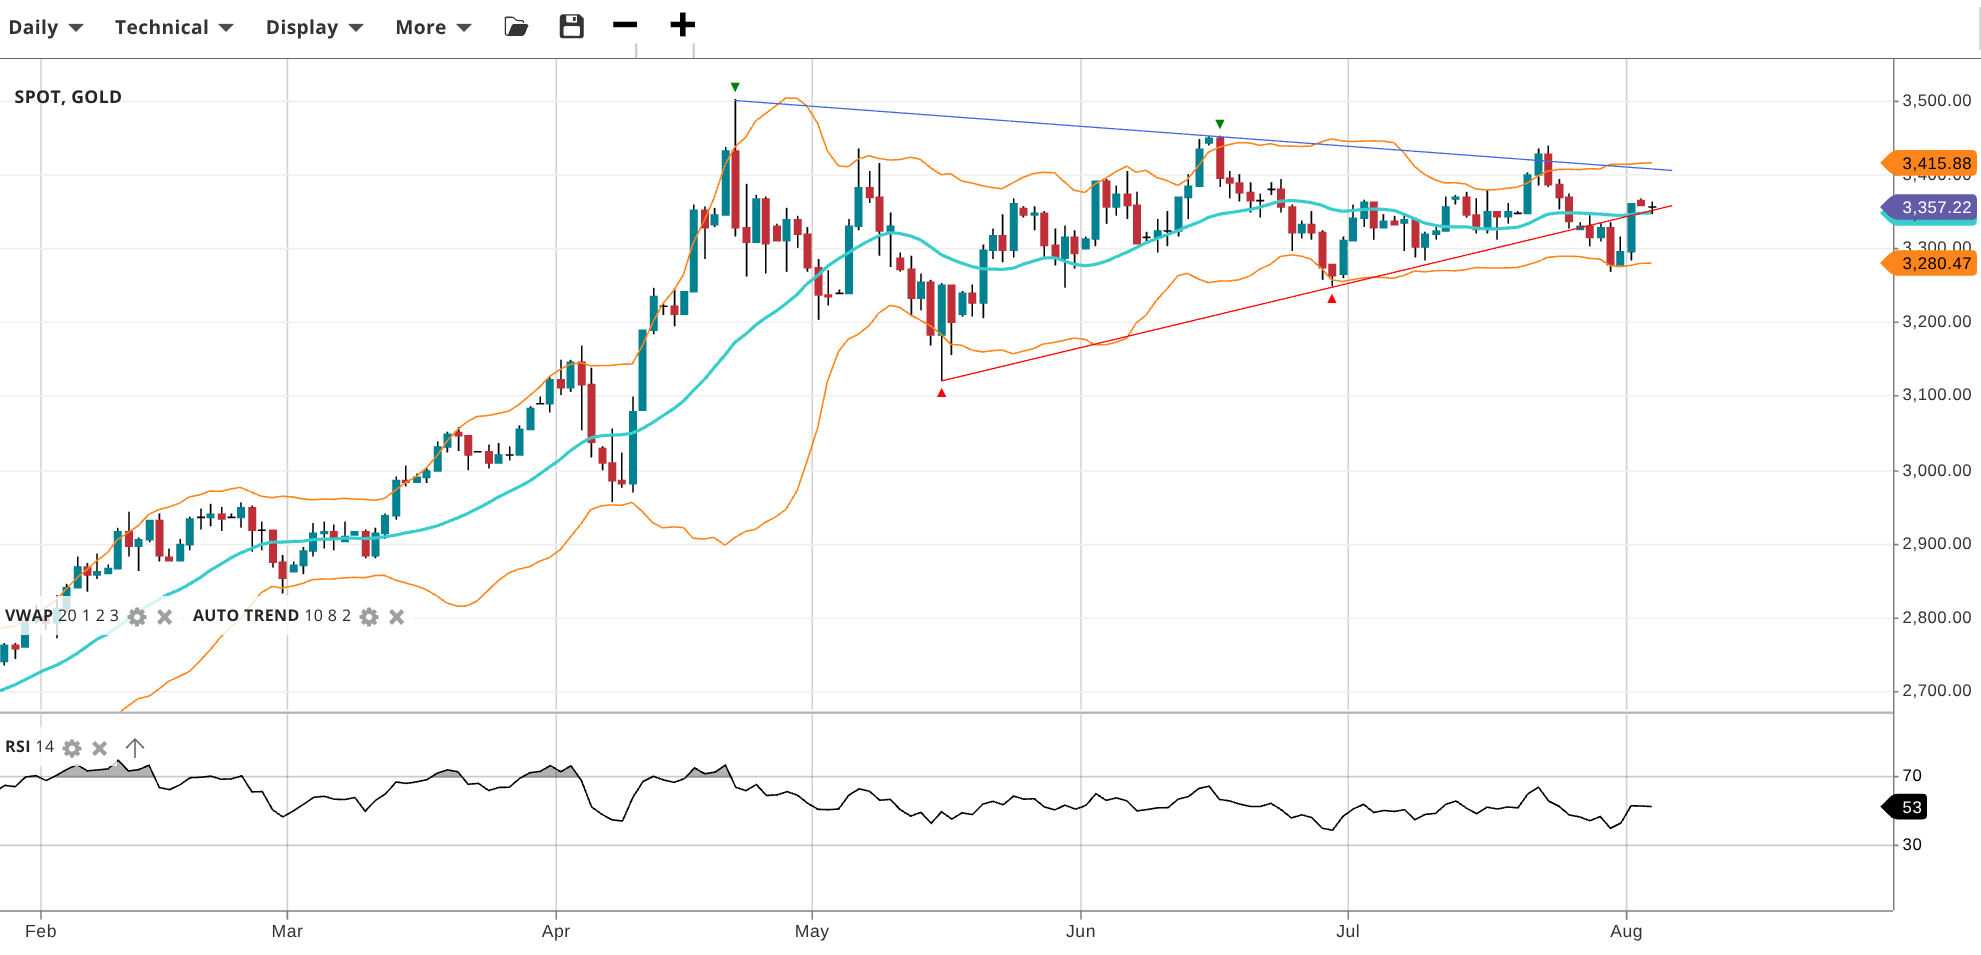1981x955 pixels.
Task: Move RSI panel up with arrow
Action: (135, 748)
